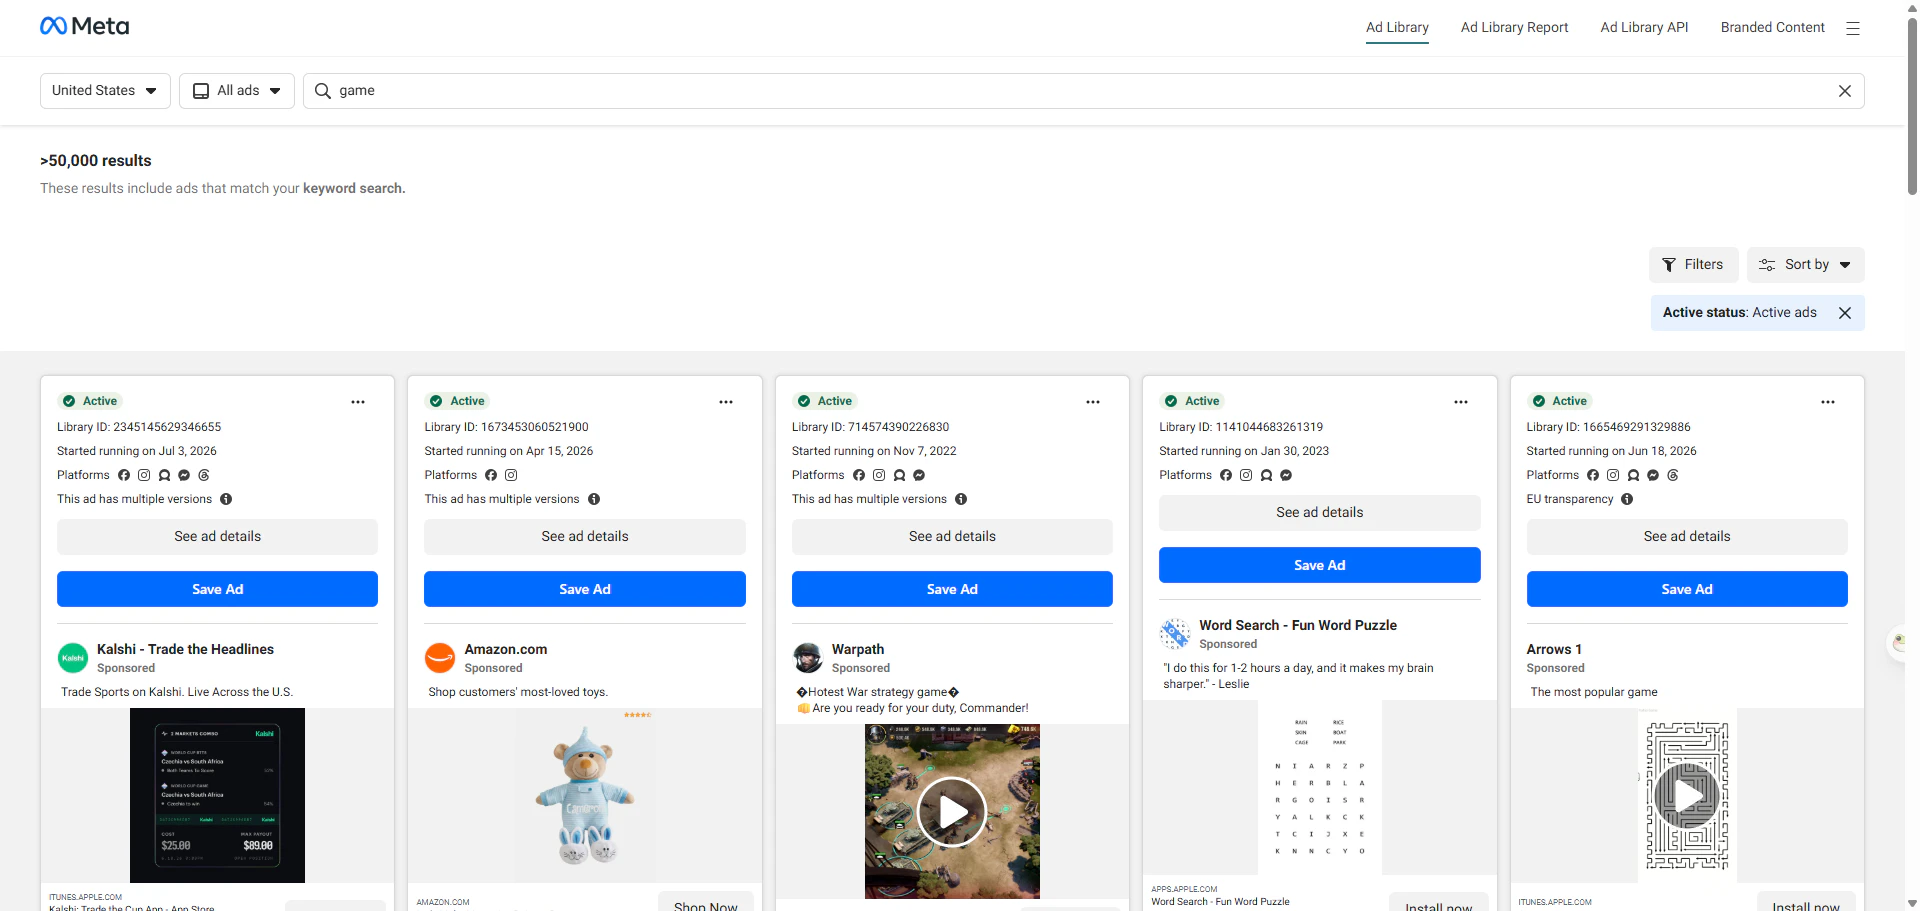The height and width of the screenshot is (911, 1920).
Task: Click the Facebook platform icon on Kalshi ad
Action: click(x=124, y=475)
